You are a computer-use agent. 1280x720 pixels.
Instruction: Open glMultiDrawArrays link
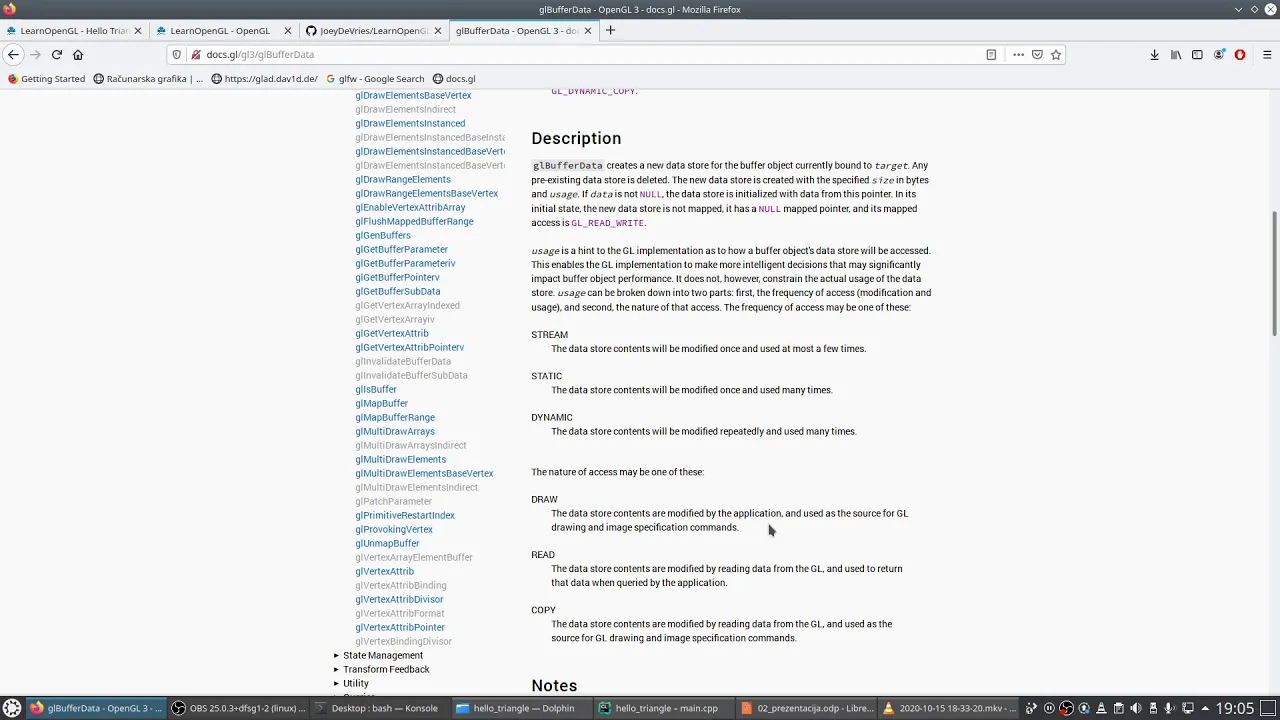[395, 432]
